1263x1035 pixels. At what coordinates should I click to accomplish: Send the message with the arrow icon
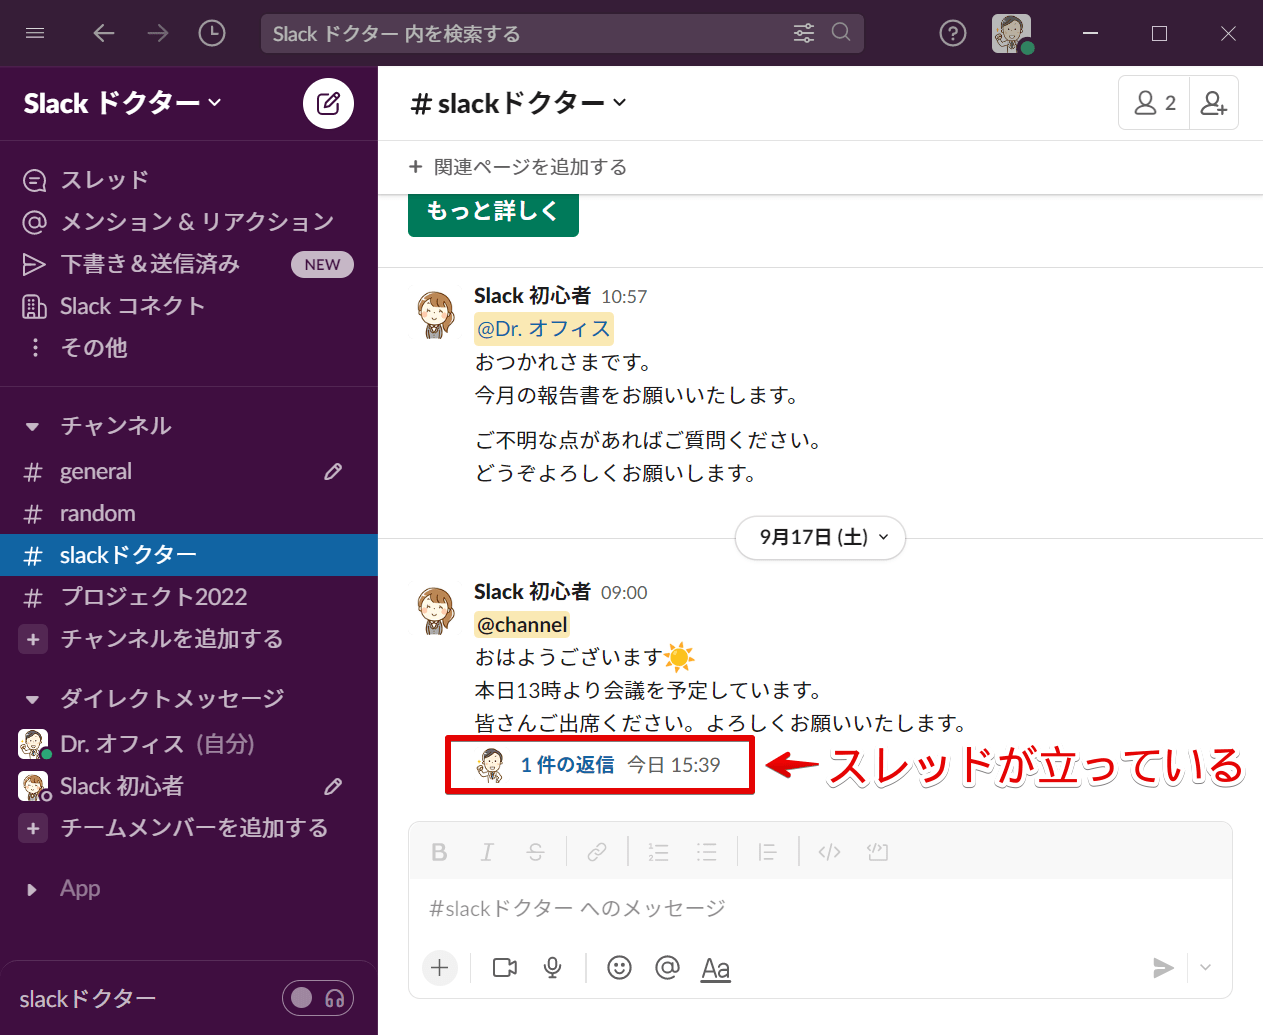click(x=1162, y=967)
